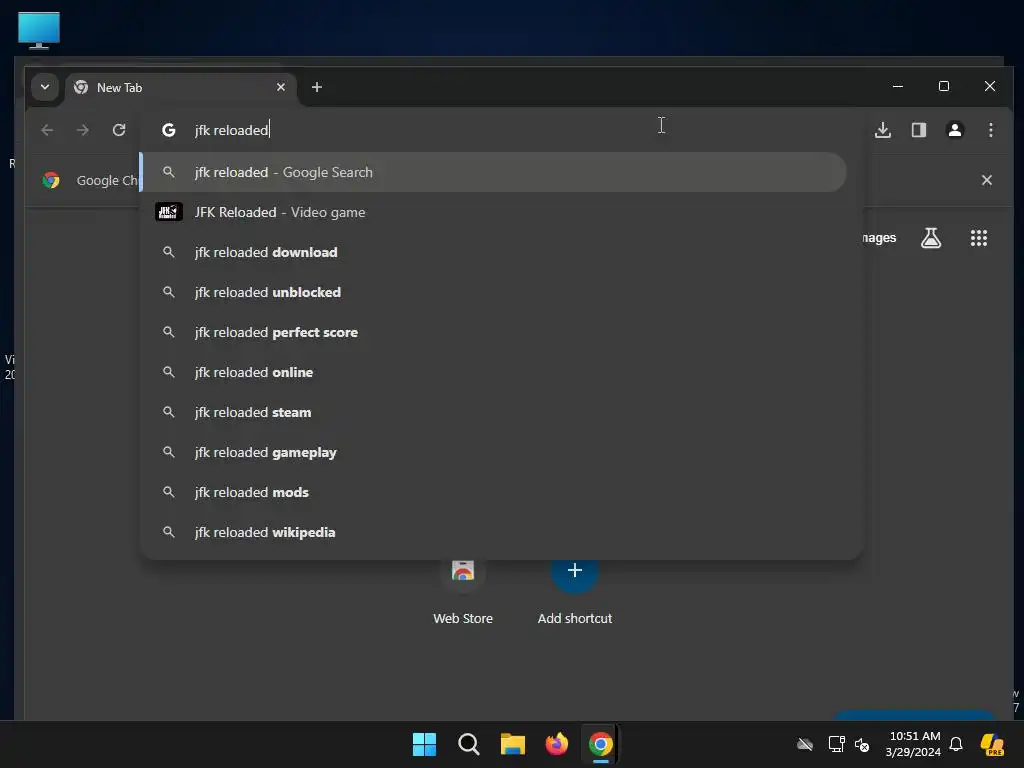Click the Chrome taskbar icon
Screen dimensions: 1024x768
(600, 744)
